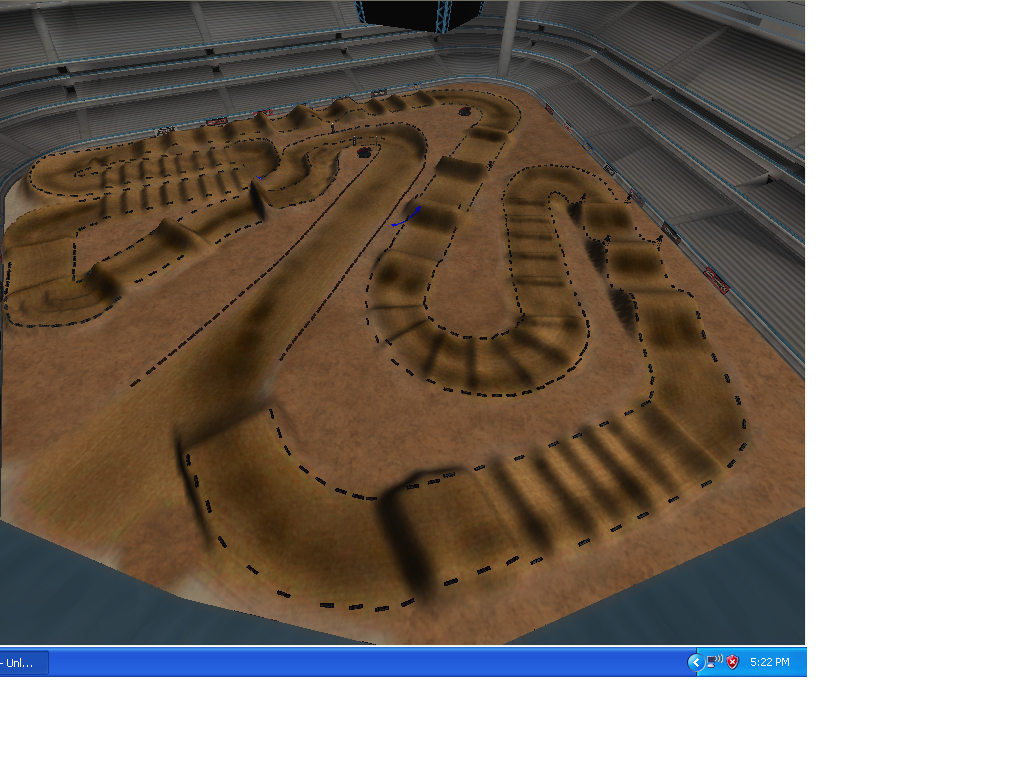Click the 5:22 PM taskbar clock
The width and height of the screenshot is (1024, 768).
(x=769, y=662)
